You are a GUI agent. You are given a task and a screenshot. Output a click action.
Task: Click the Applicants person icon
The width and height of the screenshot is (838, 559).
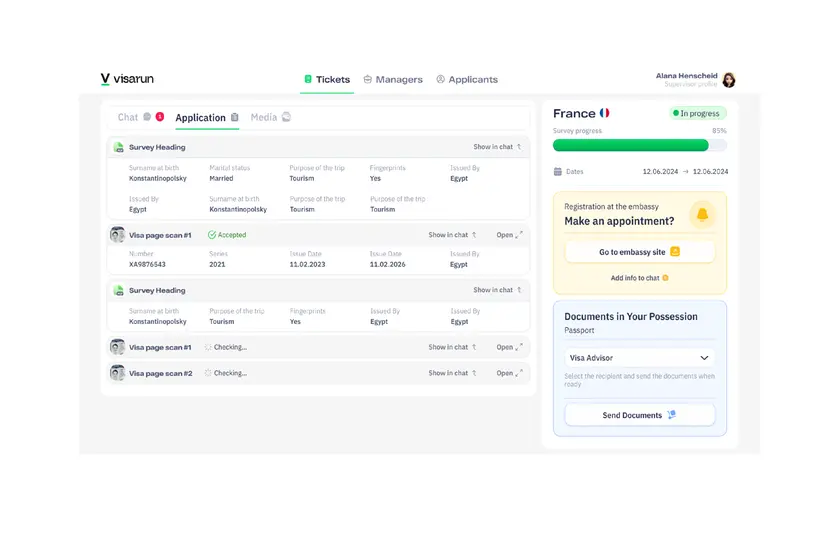click(x=440, y=79)
